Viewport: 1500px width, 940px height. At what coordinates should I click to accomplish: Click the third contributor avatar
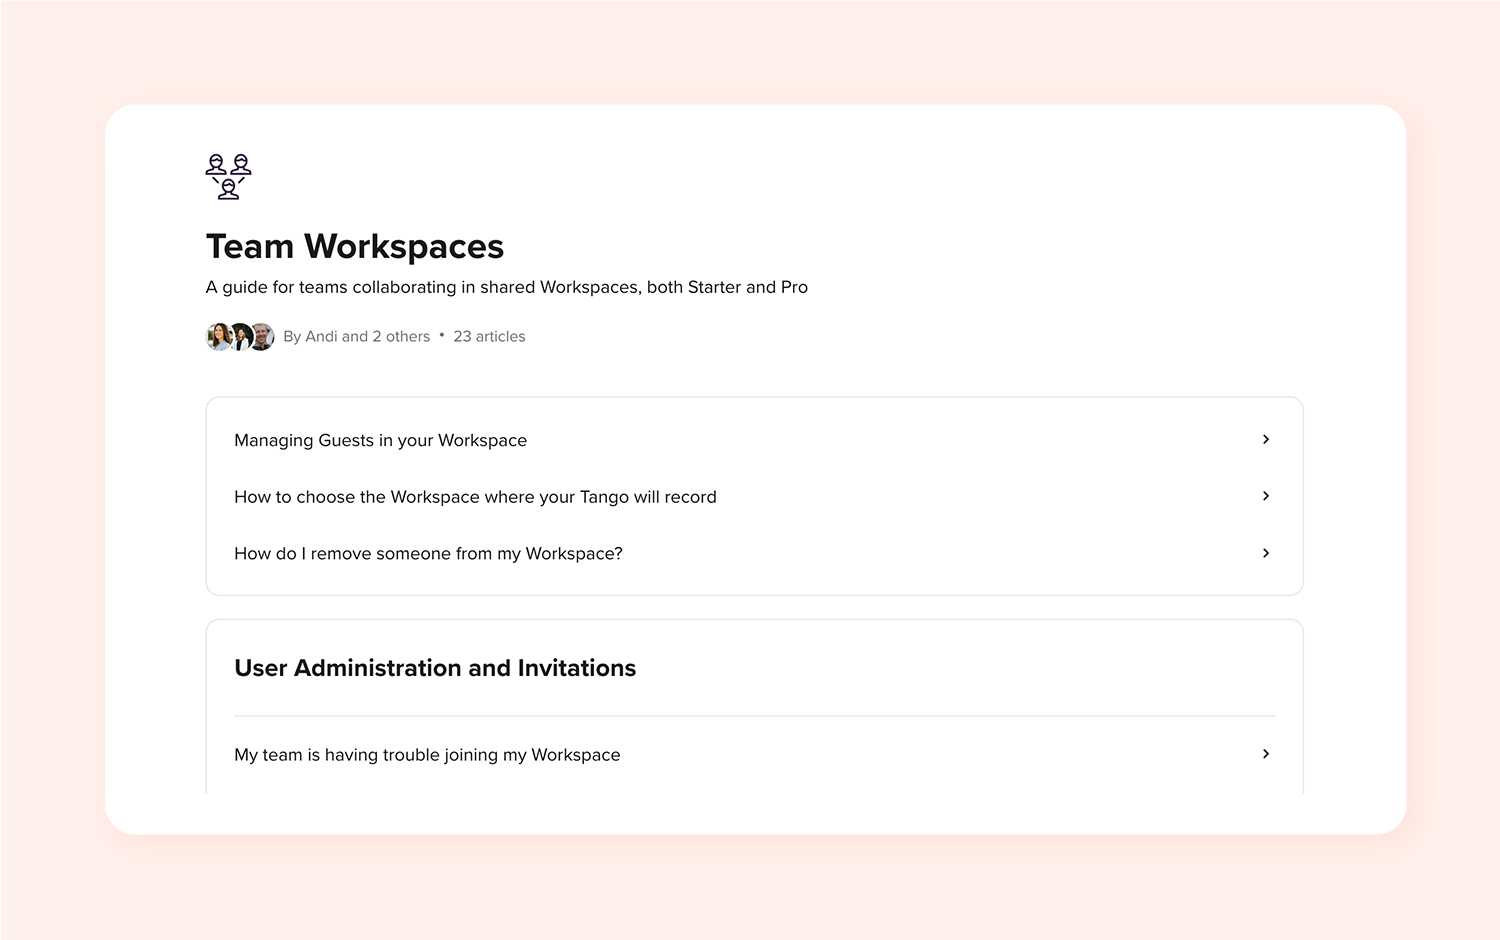tap(260, 336)
